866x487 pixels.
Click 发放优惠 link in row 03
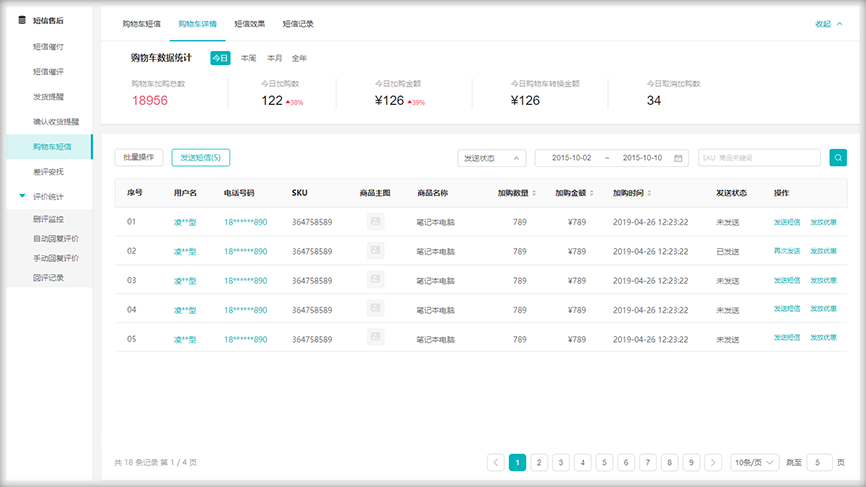(x=823, y=280)
